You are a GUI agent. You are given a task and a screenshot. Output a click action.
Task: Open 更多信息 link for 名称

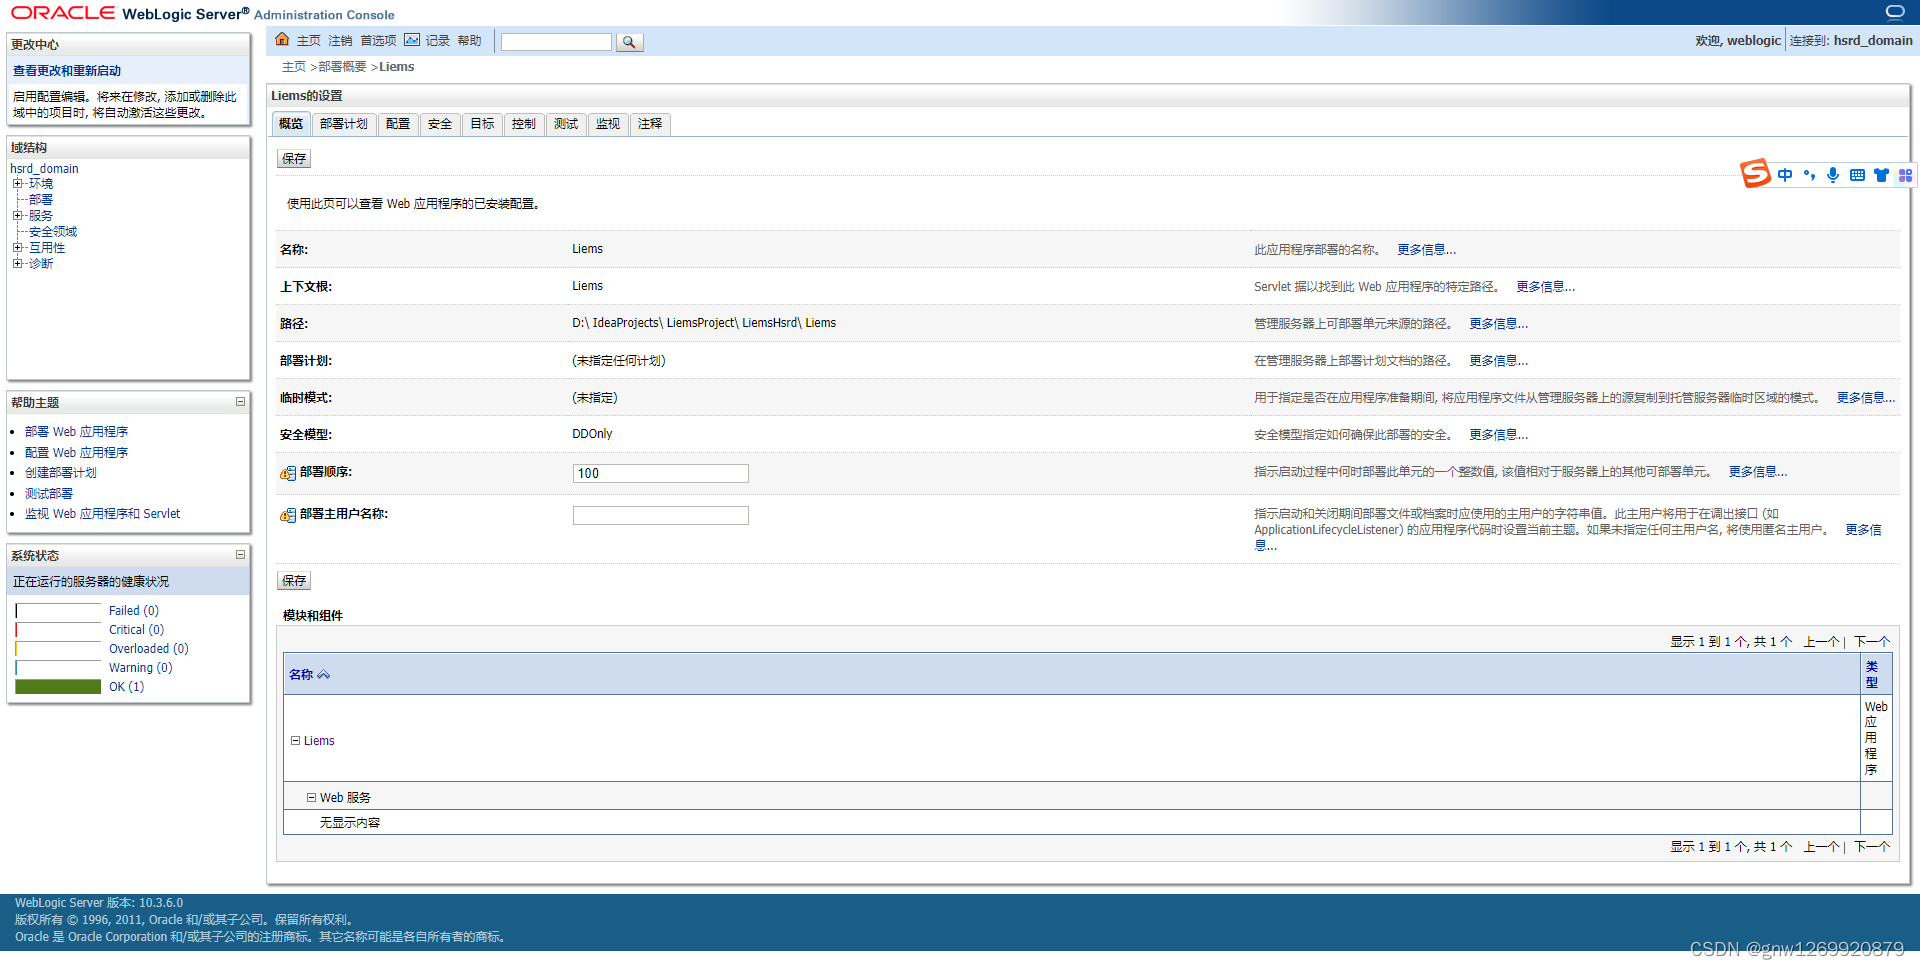pos(1426,250)
